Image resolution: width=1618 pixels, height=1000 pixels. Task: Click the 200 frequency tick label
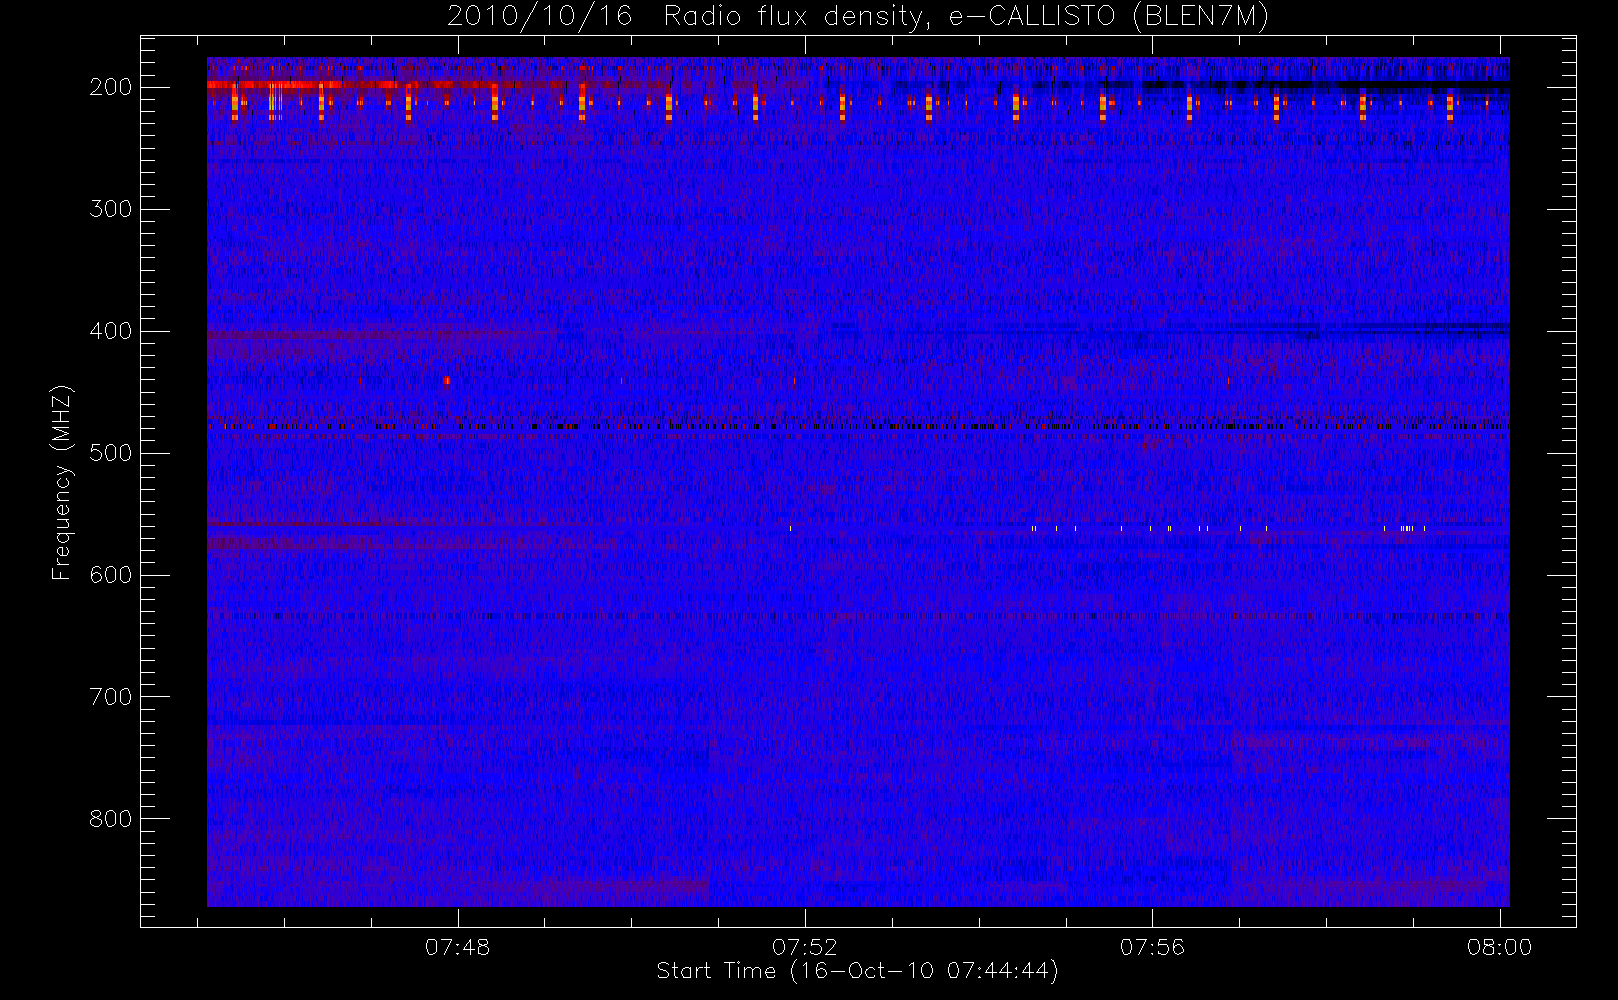111,87
